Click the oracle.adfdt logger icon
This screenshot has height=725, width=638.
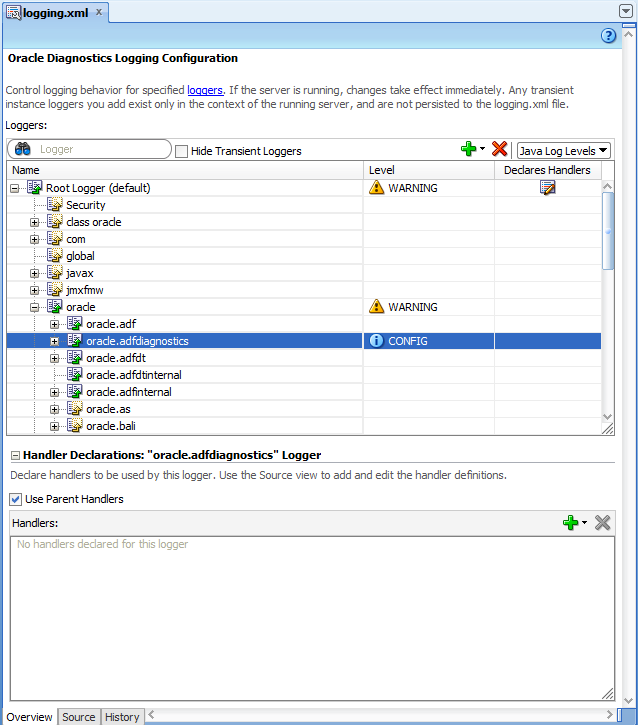click(74, 357)
